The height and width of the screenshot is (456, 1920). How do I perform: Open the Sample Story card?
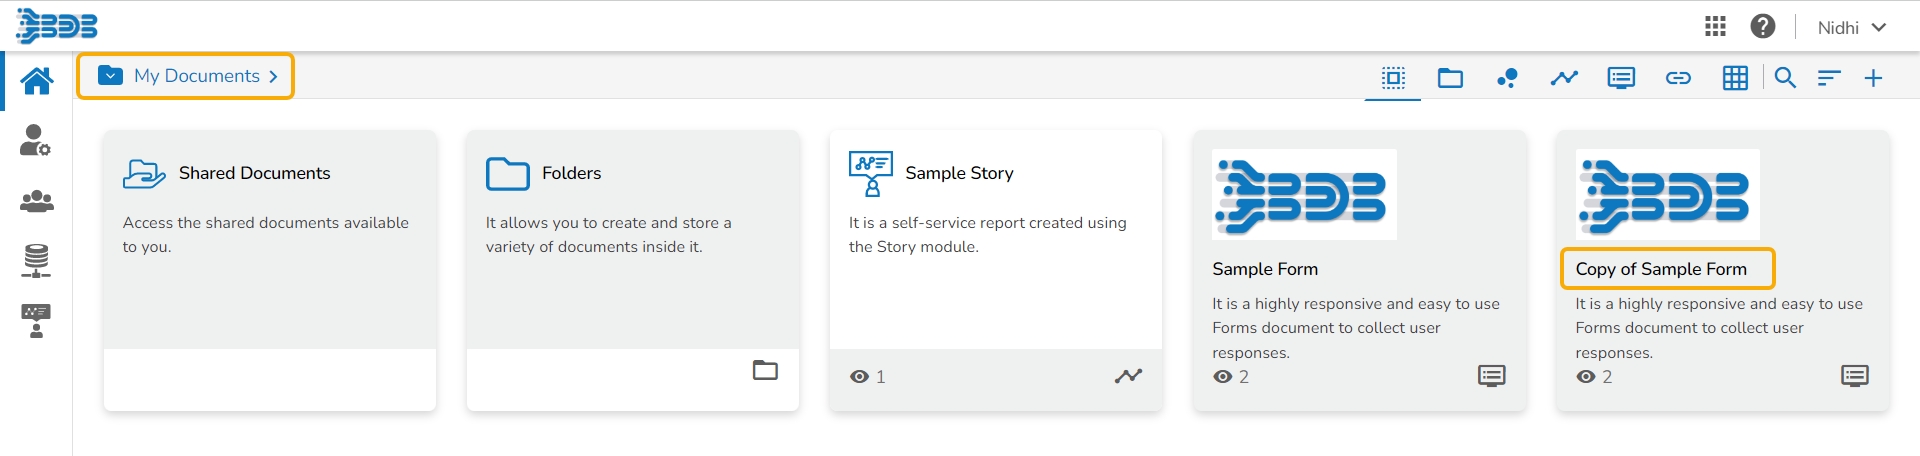959,173
